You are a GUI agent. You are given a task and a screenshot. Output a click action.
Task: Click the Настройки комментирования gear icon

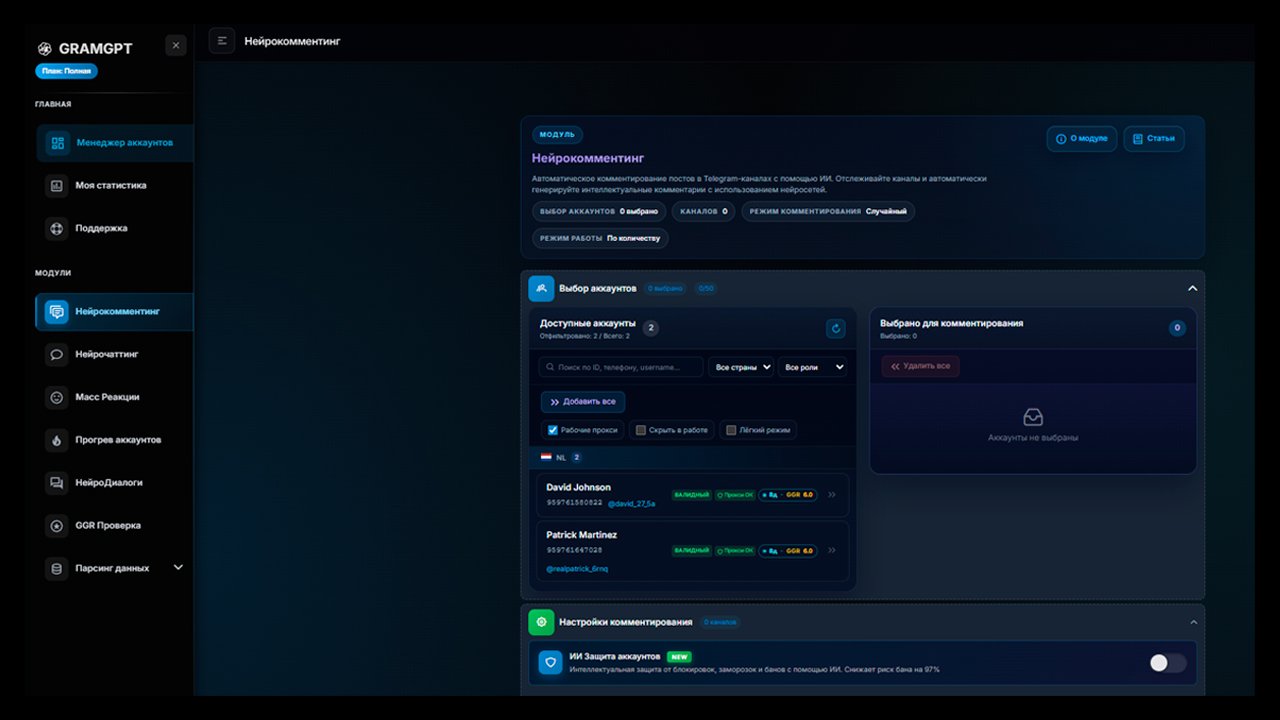541,622
